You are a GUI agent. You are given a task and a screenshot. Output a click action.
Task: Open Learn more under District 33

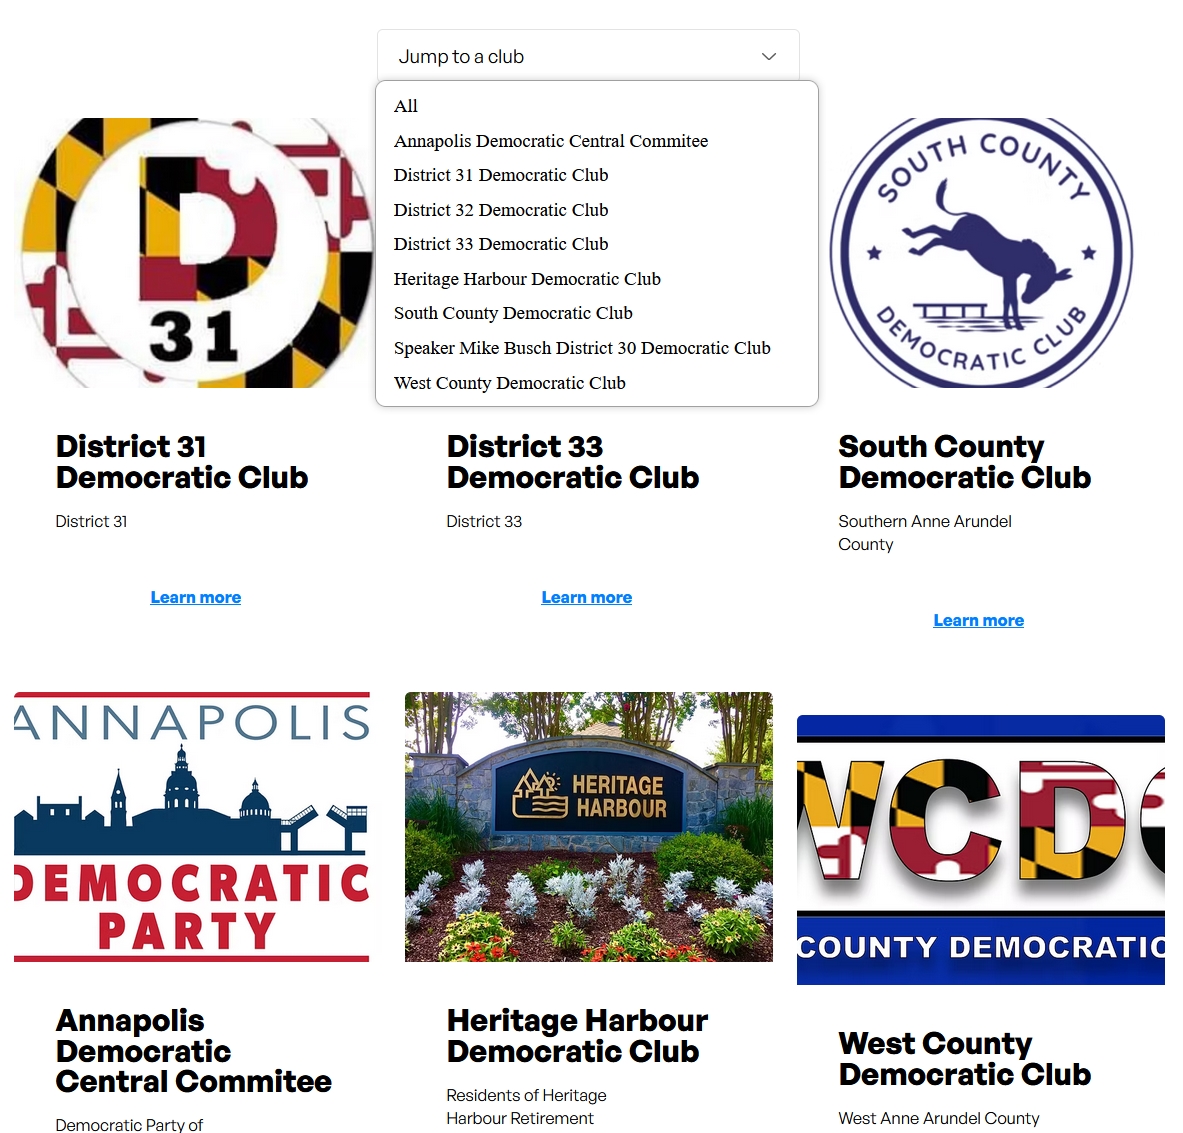[586, 597]
